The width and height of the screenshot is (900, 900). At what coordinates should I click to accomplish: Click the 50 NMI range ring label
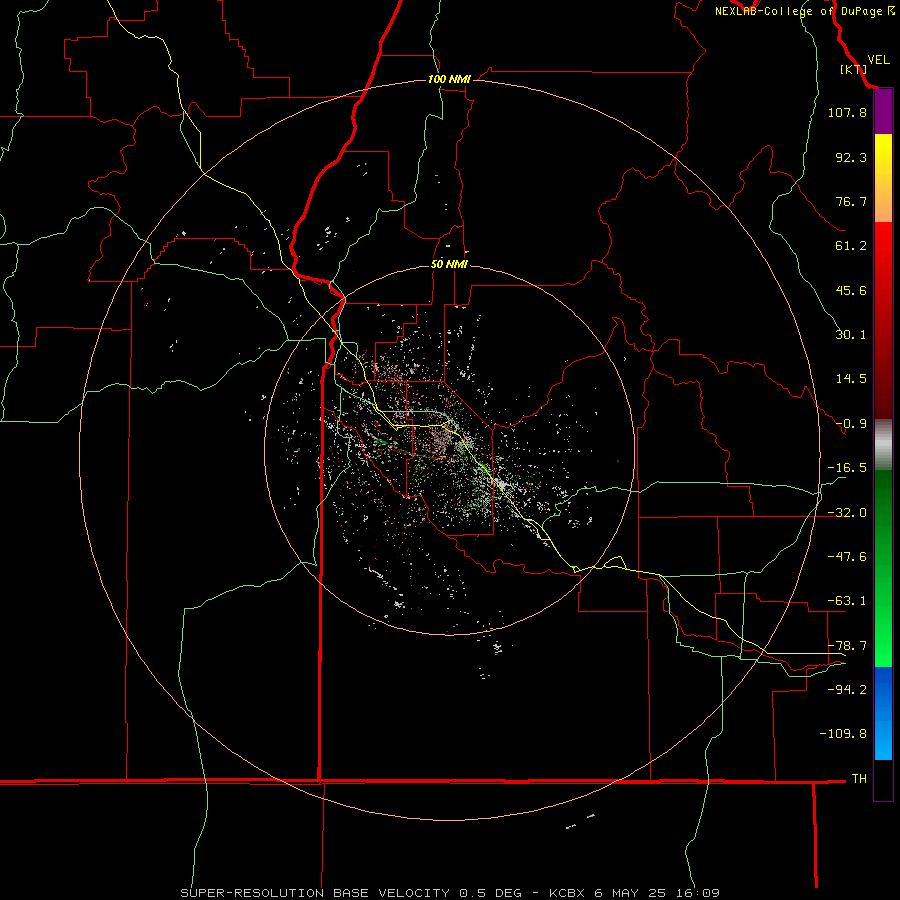point(449,264)
